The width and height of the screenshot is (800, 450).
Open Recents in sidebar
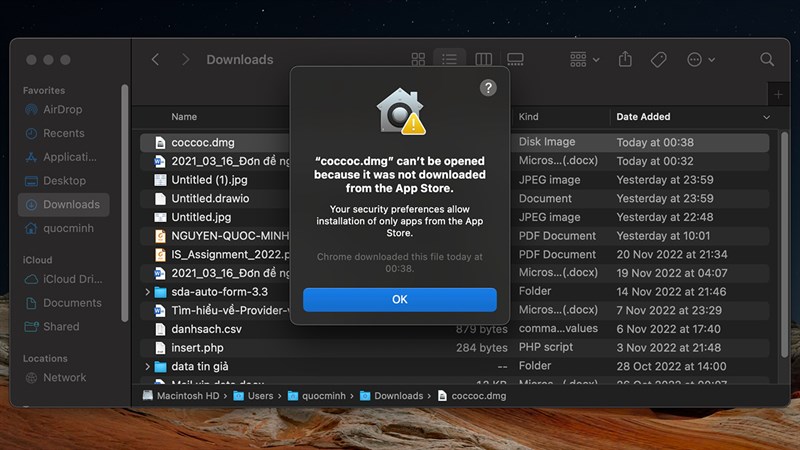click(x=63, y=133)
